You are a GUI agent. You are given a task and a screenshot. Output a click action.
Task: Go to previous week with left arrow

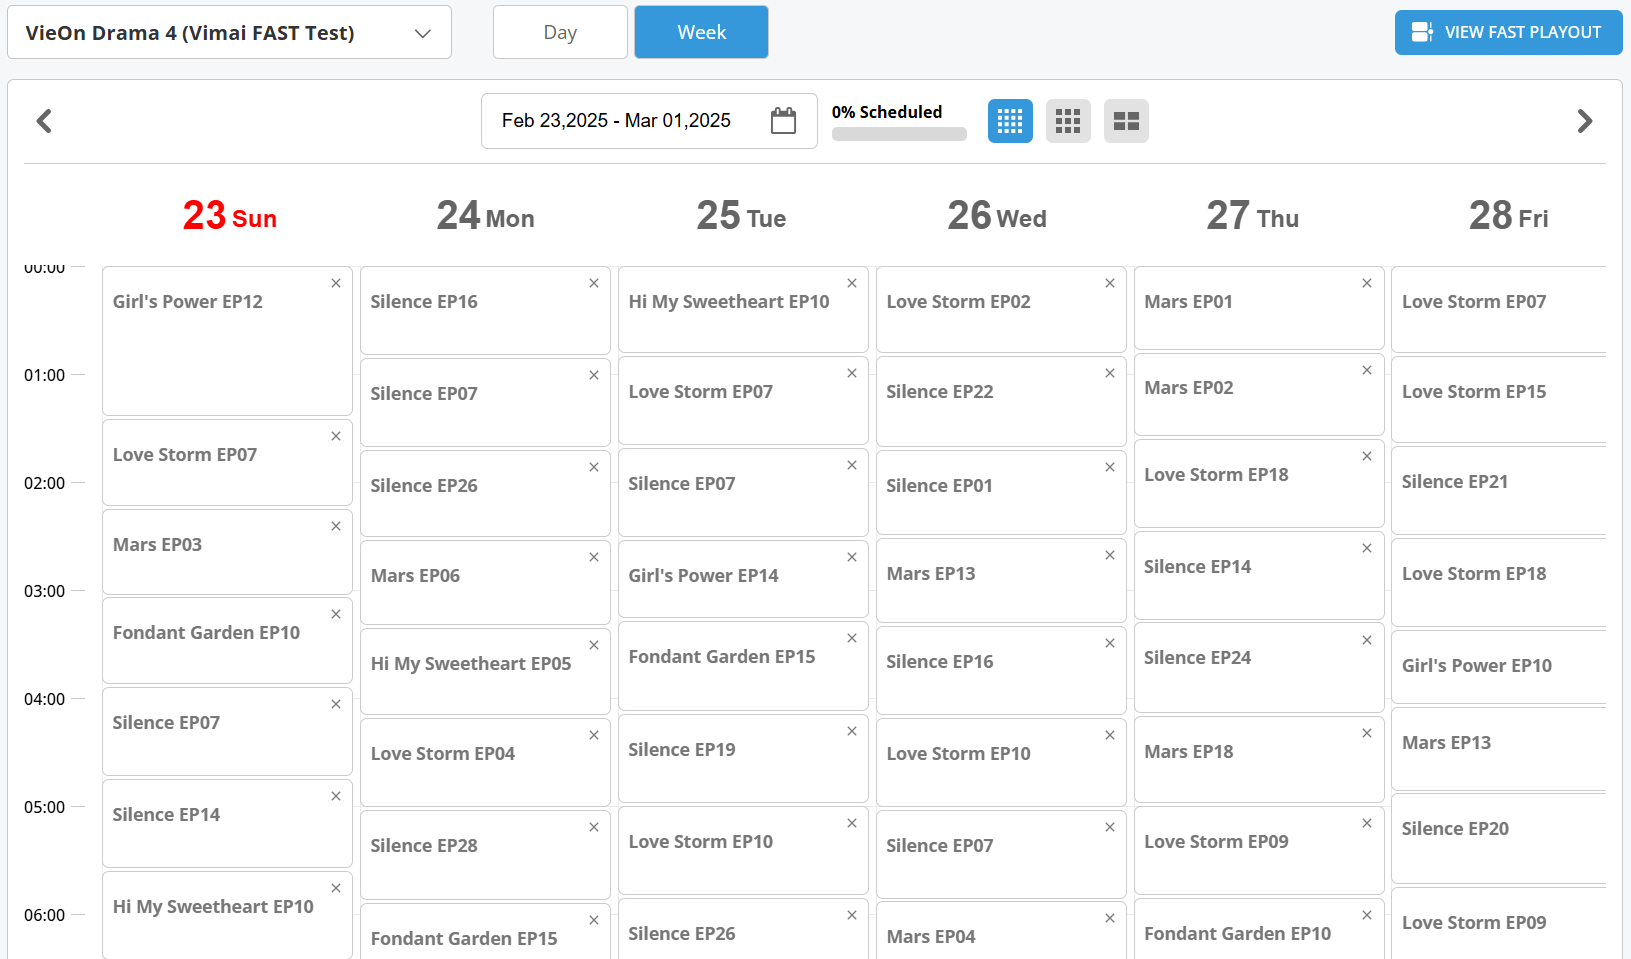[x=44, y=121]
